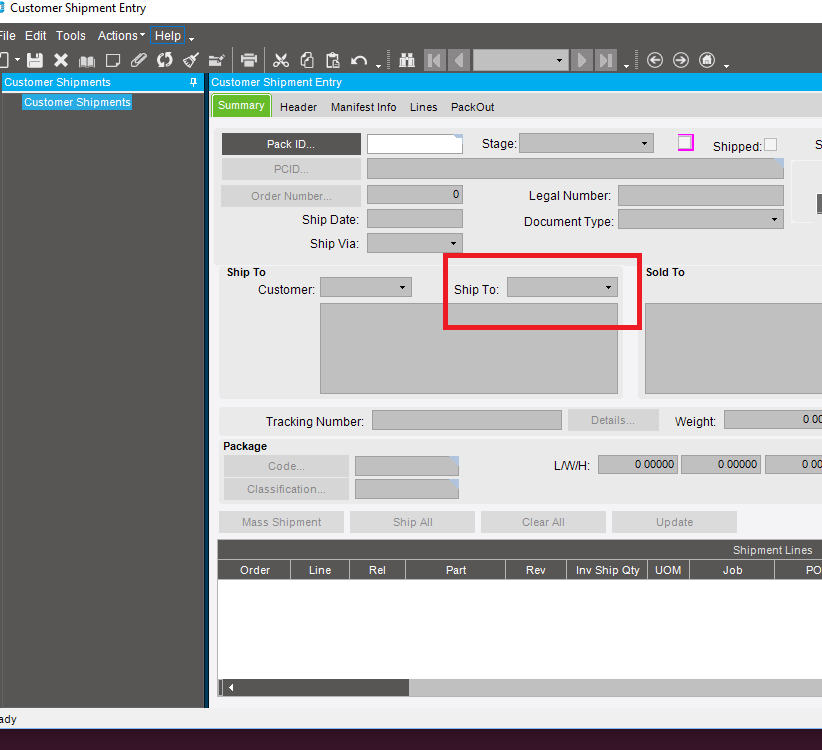
Task: Click the memo note icon in toolbar
Action: coord(113,61)
